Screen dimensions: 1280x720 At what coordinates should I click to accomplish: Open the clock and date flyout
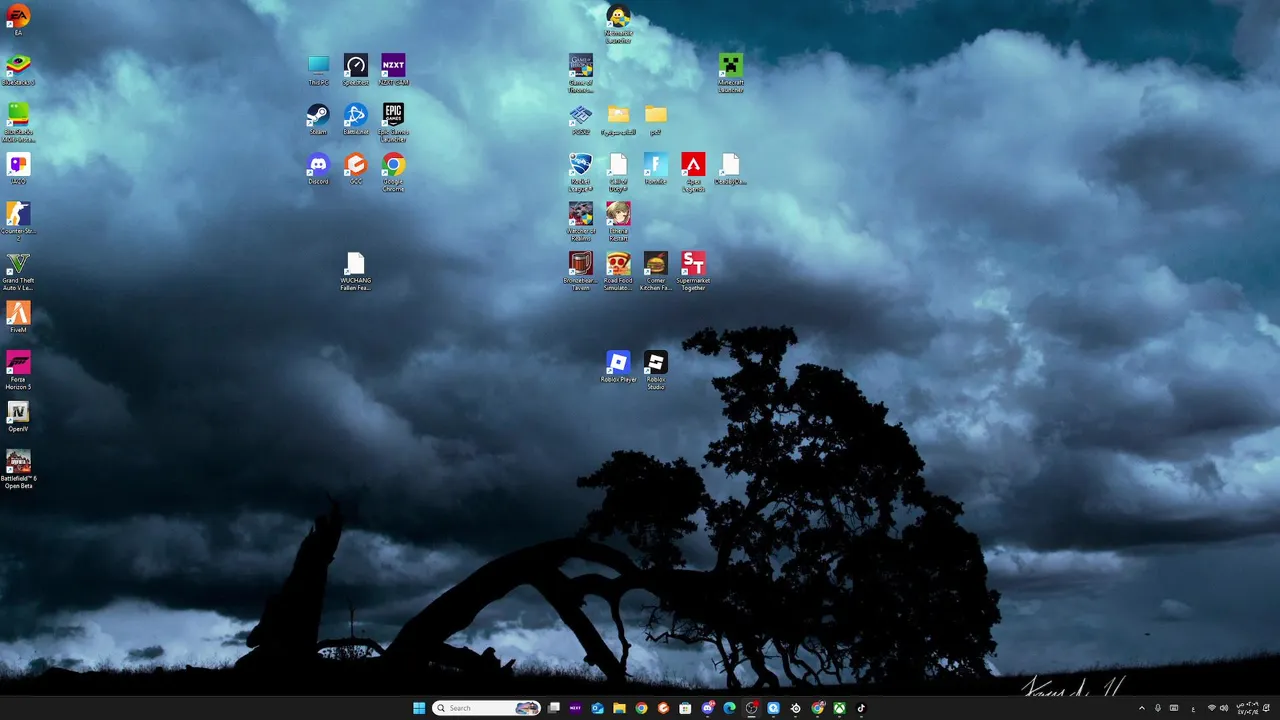pos(1247,708)
